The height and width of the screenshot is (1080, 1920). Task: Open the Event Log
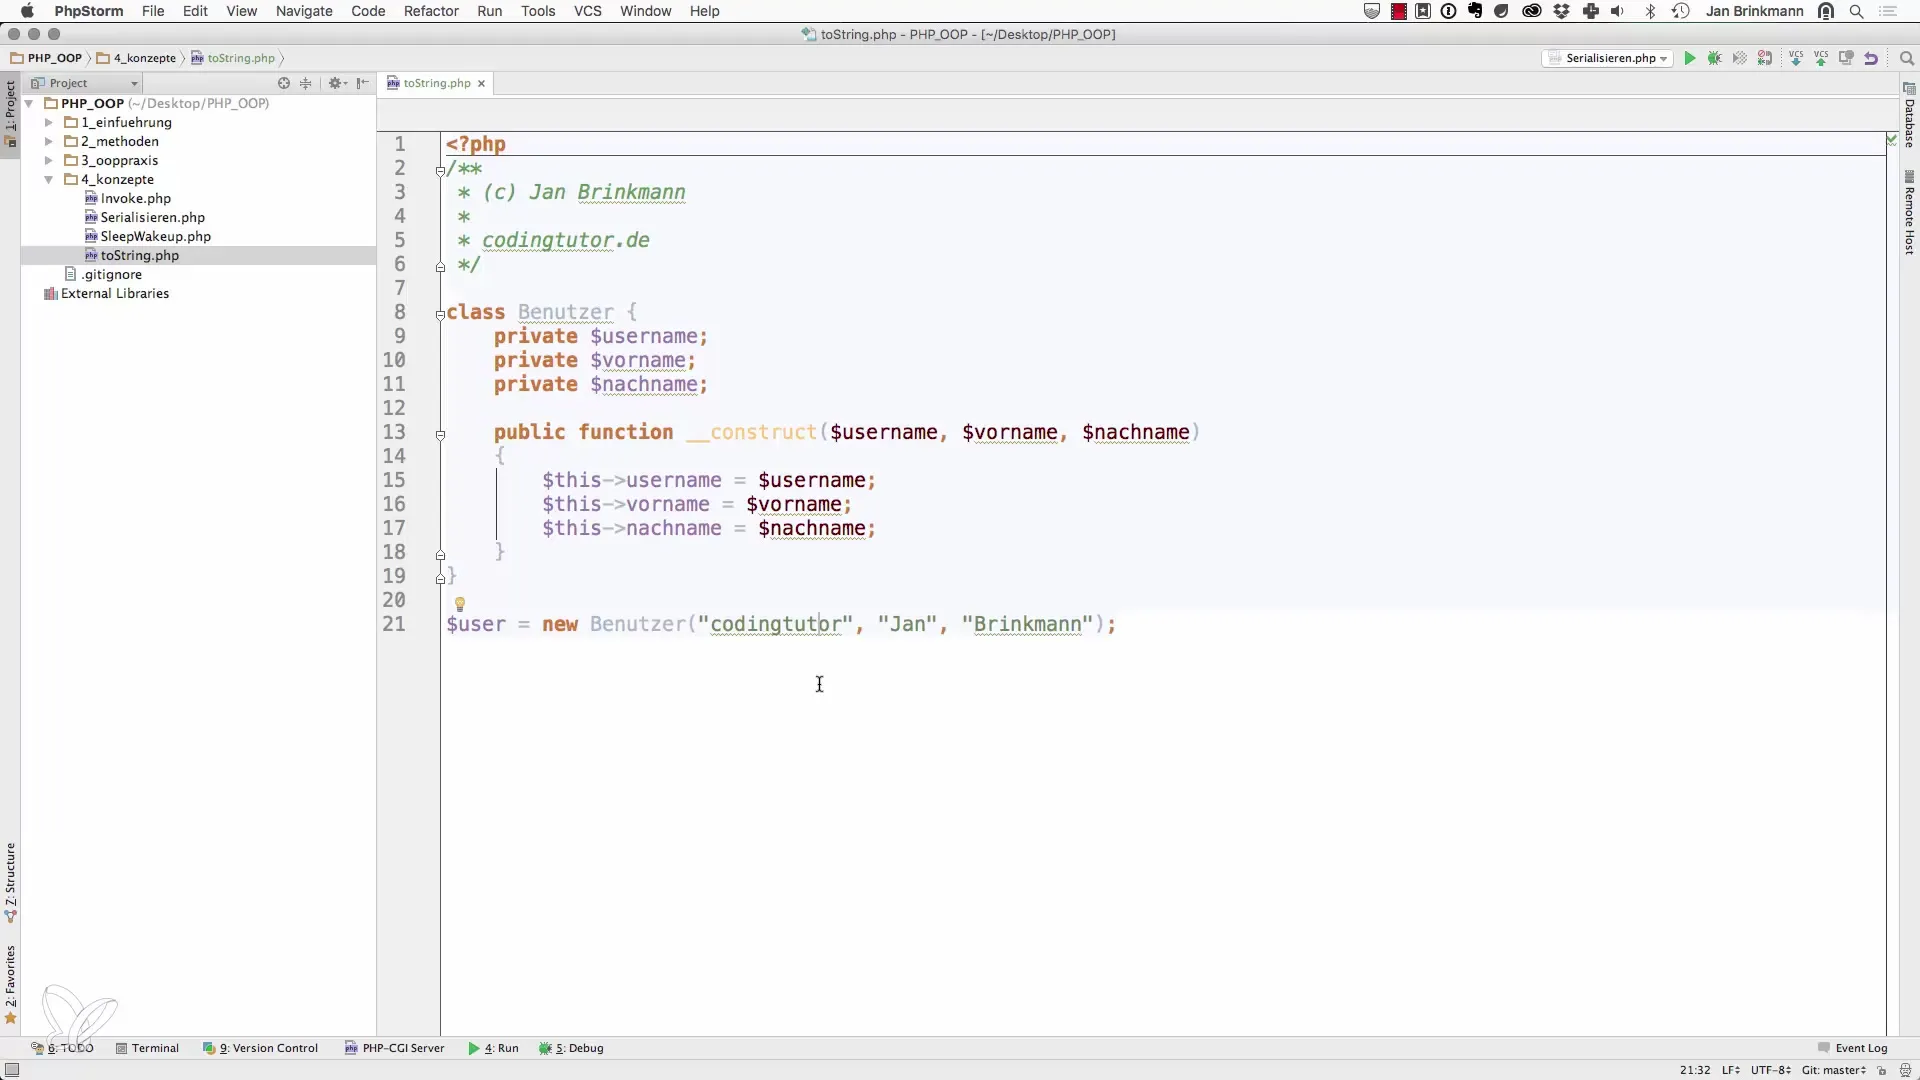point(1852,1048)
